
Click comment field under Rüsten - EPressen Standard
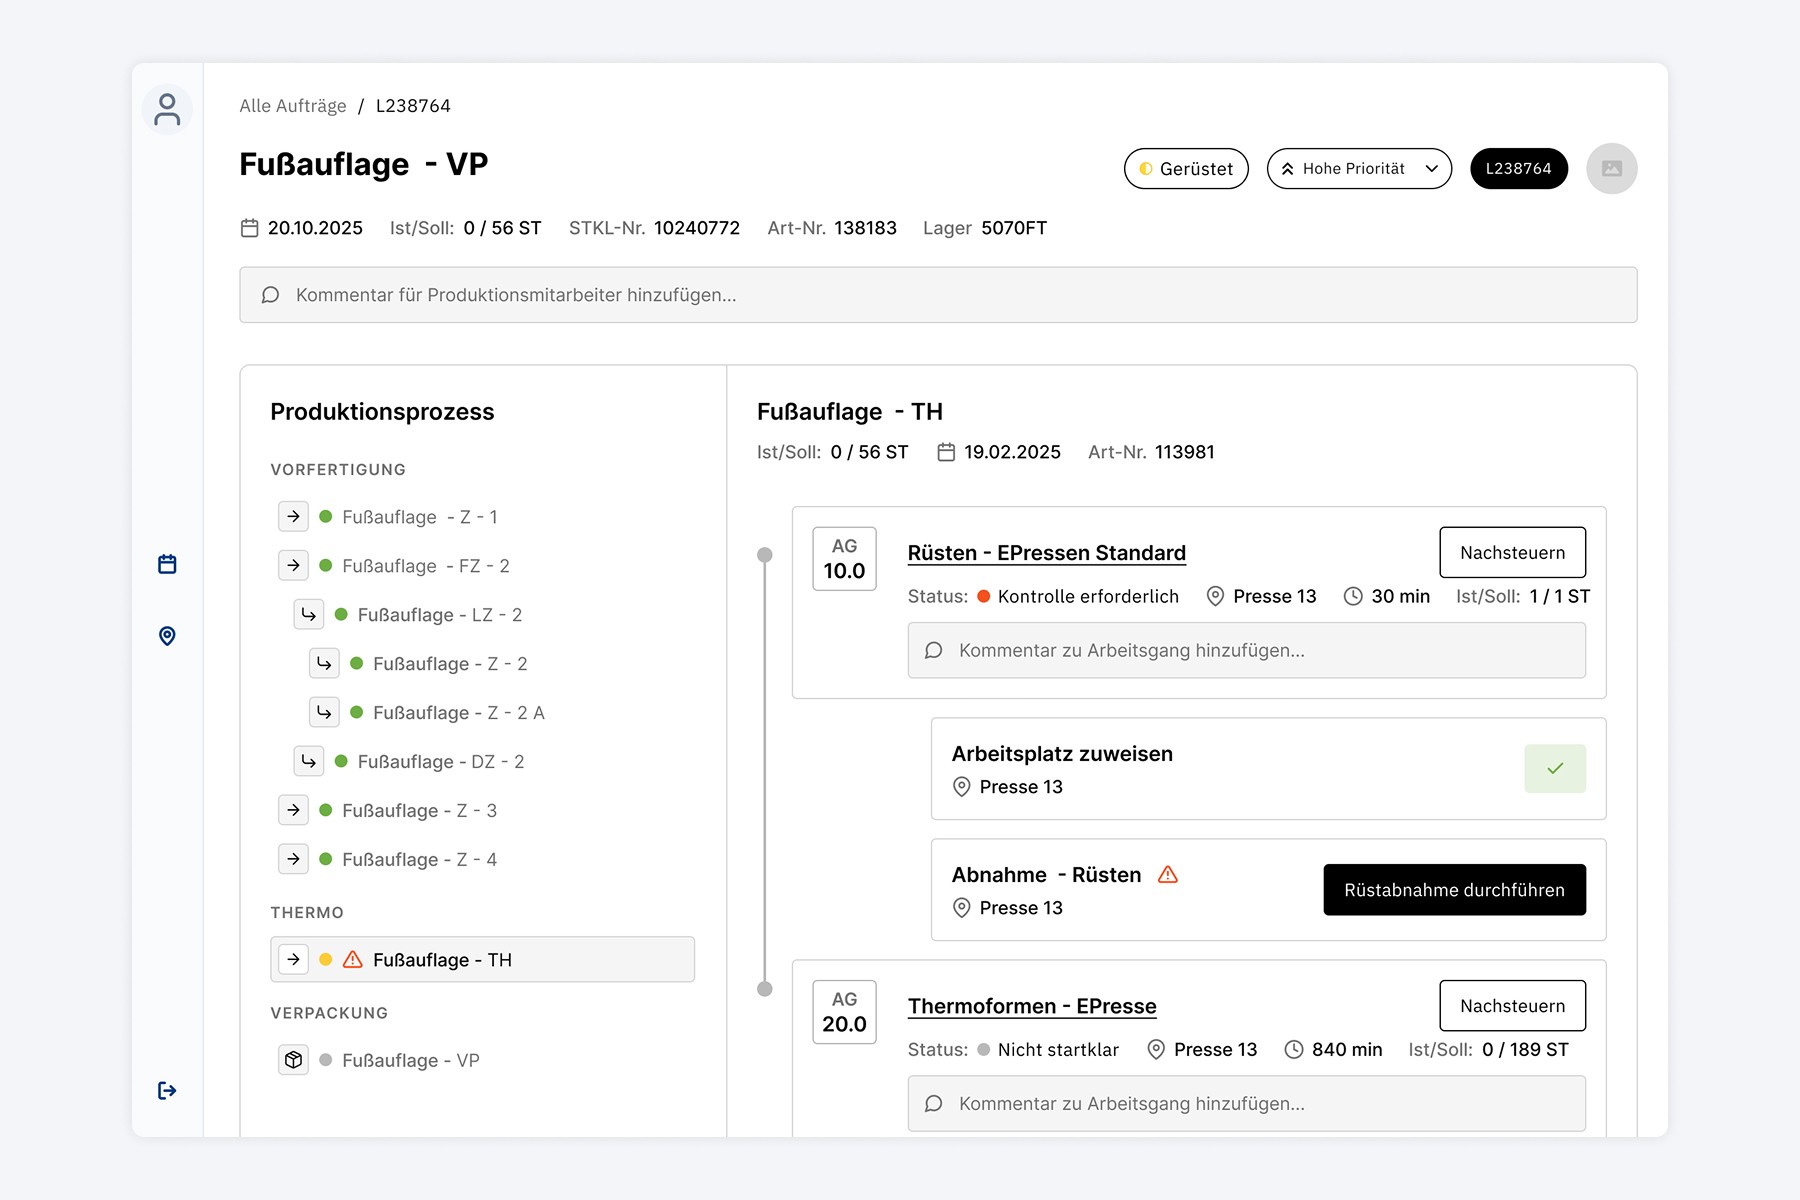point(1247,651)
